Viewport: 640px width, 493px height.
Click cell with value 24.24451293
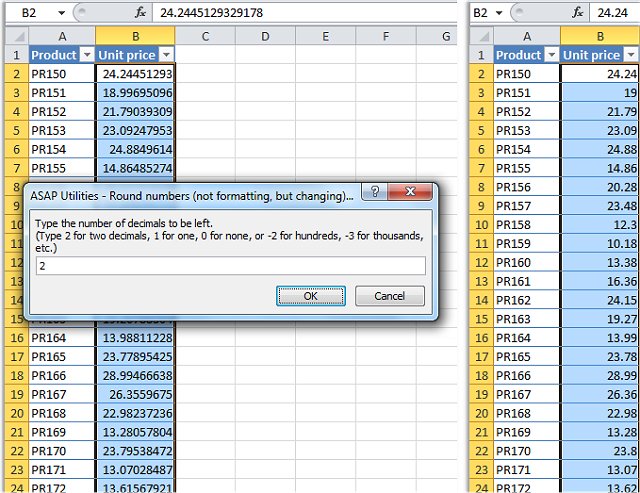coord(135,74)
